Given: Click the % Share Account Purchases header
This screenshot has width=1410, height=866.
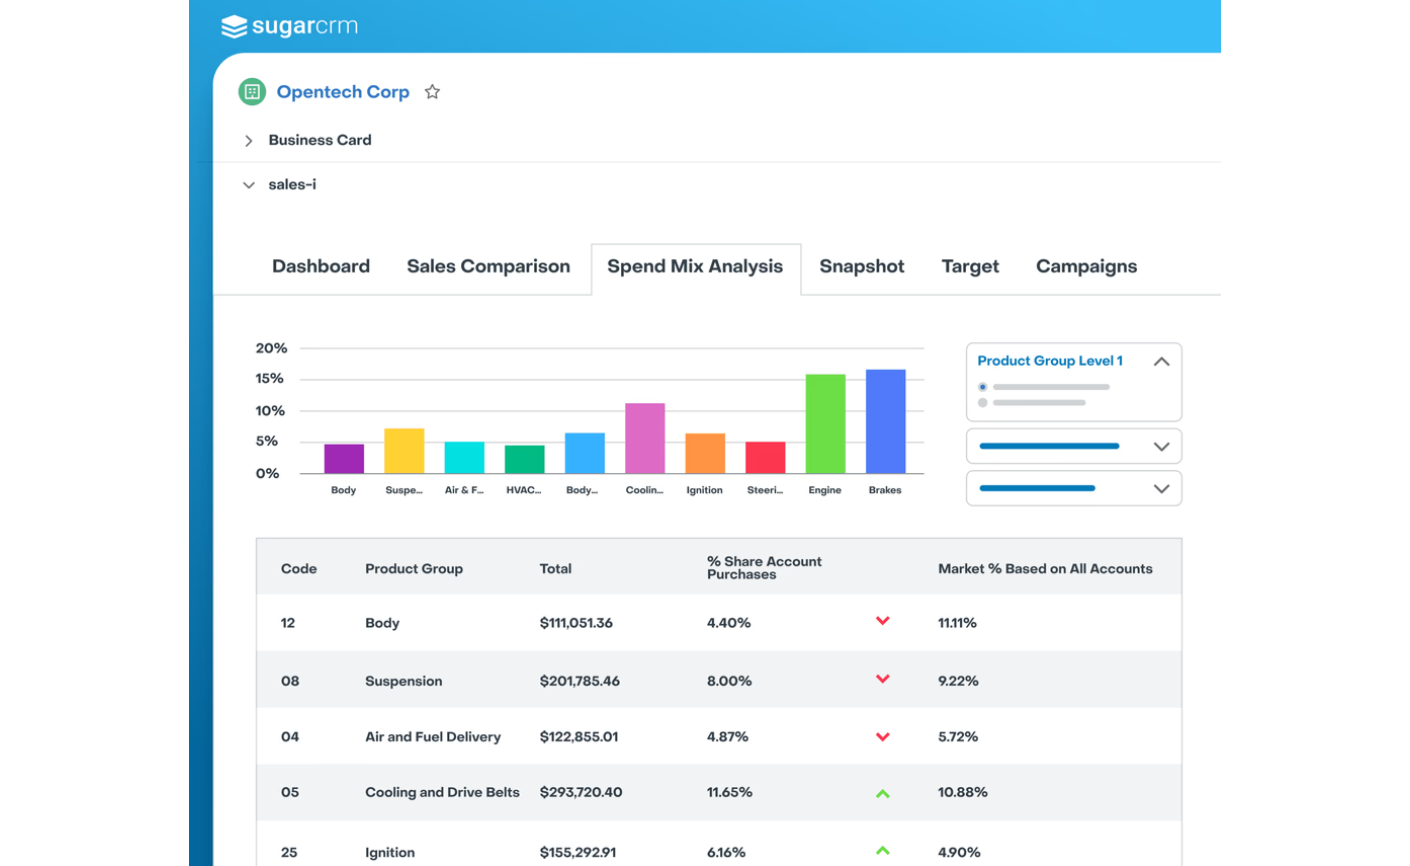Looking at the screenshot, I should 764,568.
